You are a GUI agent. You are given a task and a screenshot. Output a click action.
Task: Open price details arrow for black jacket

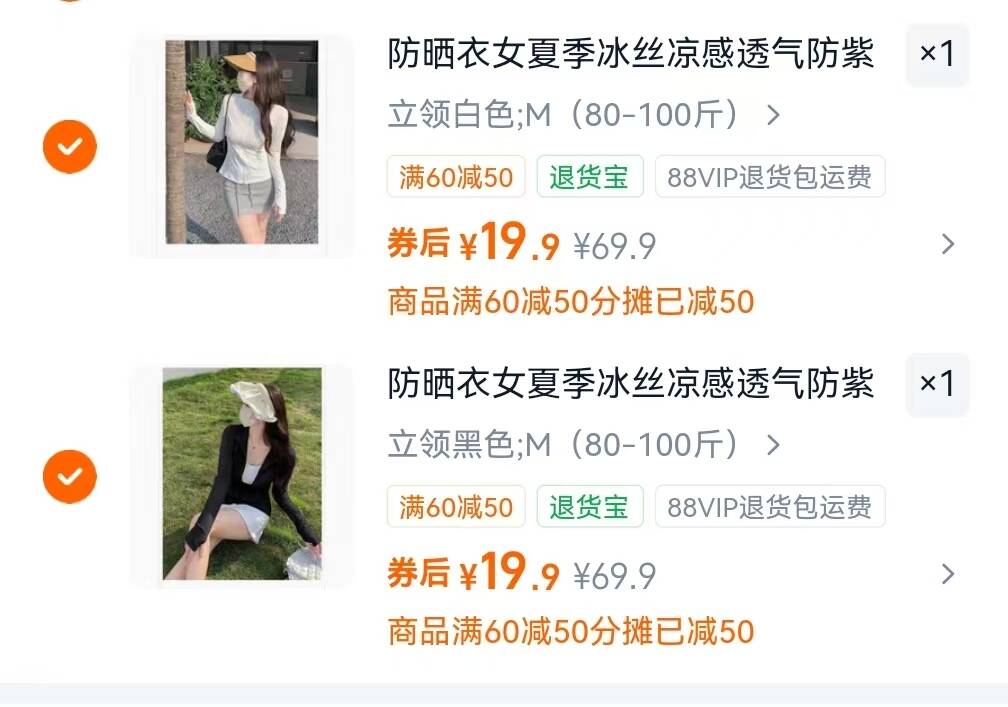pos(948,574)
